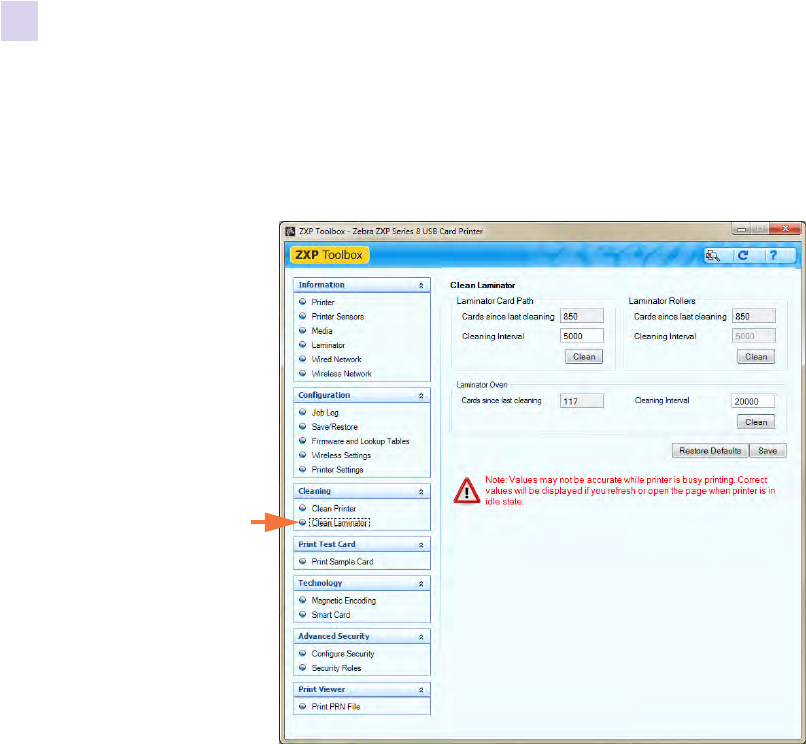806x744 pixels.
Task: Open help with the question mark icon
Action: pyautogui.click(x=773, y=255)
